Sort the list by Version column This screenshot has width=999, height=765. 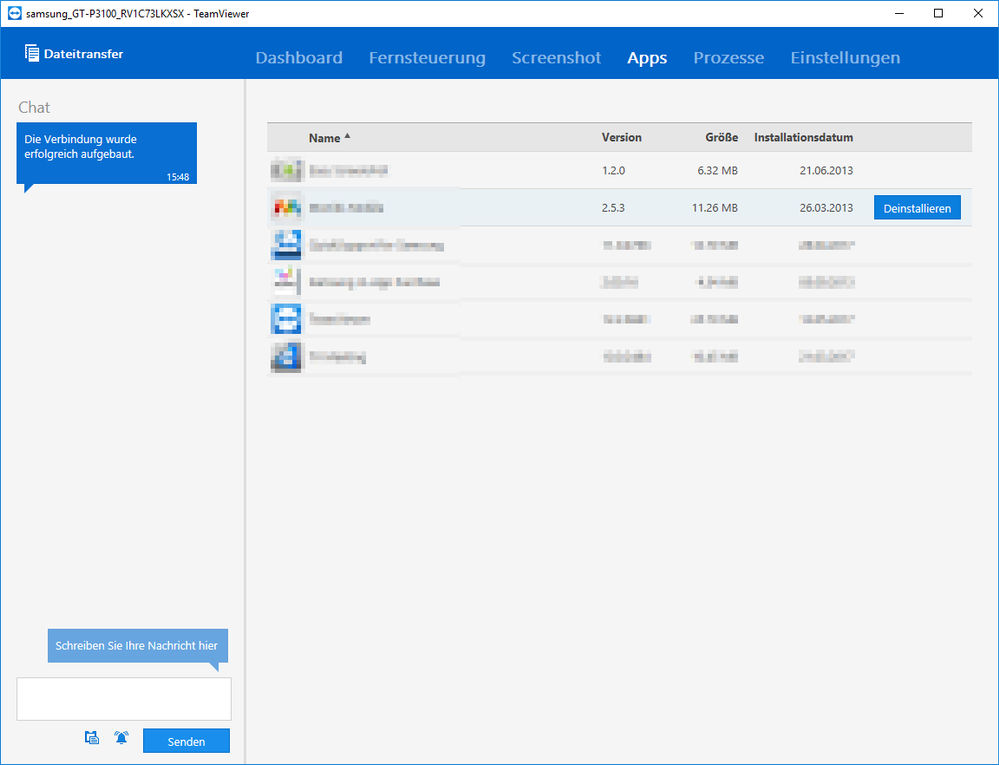pyautogui.click(x=621, y=138)
